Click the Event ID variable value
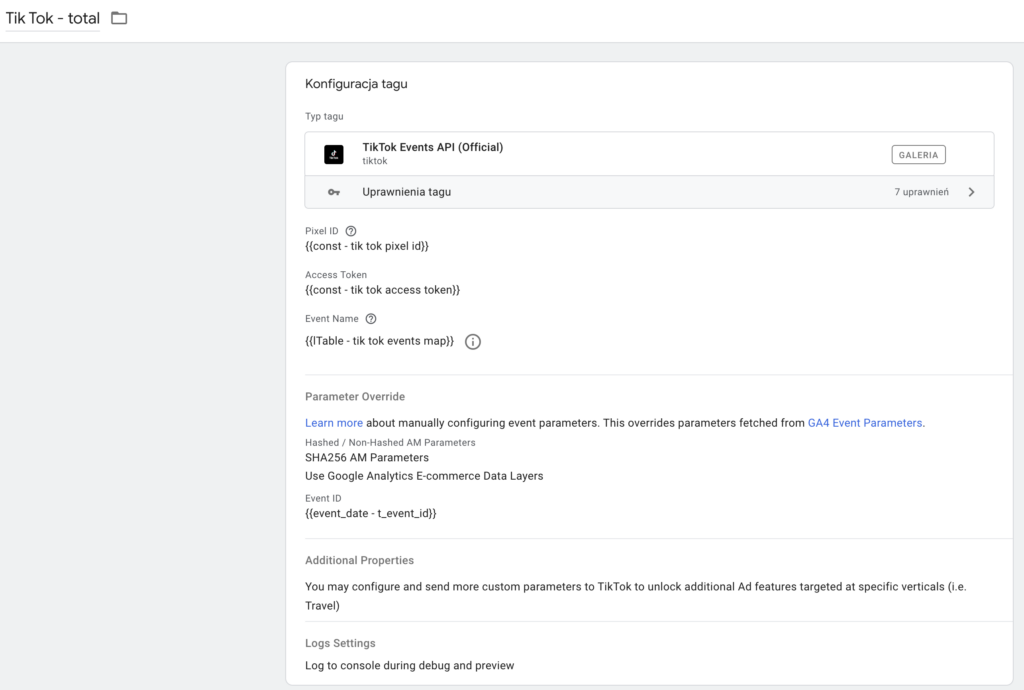This screenshot has height=690, width=1024. point(370,513)
